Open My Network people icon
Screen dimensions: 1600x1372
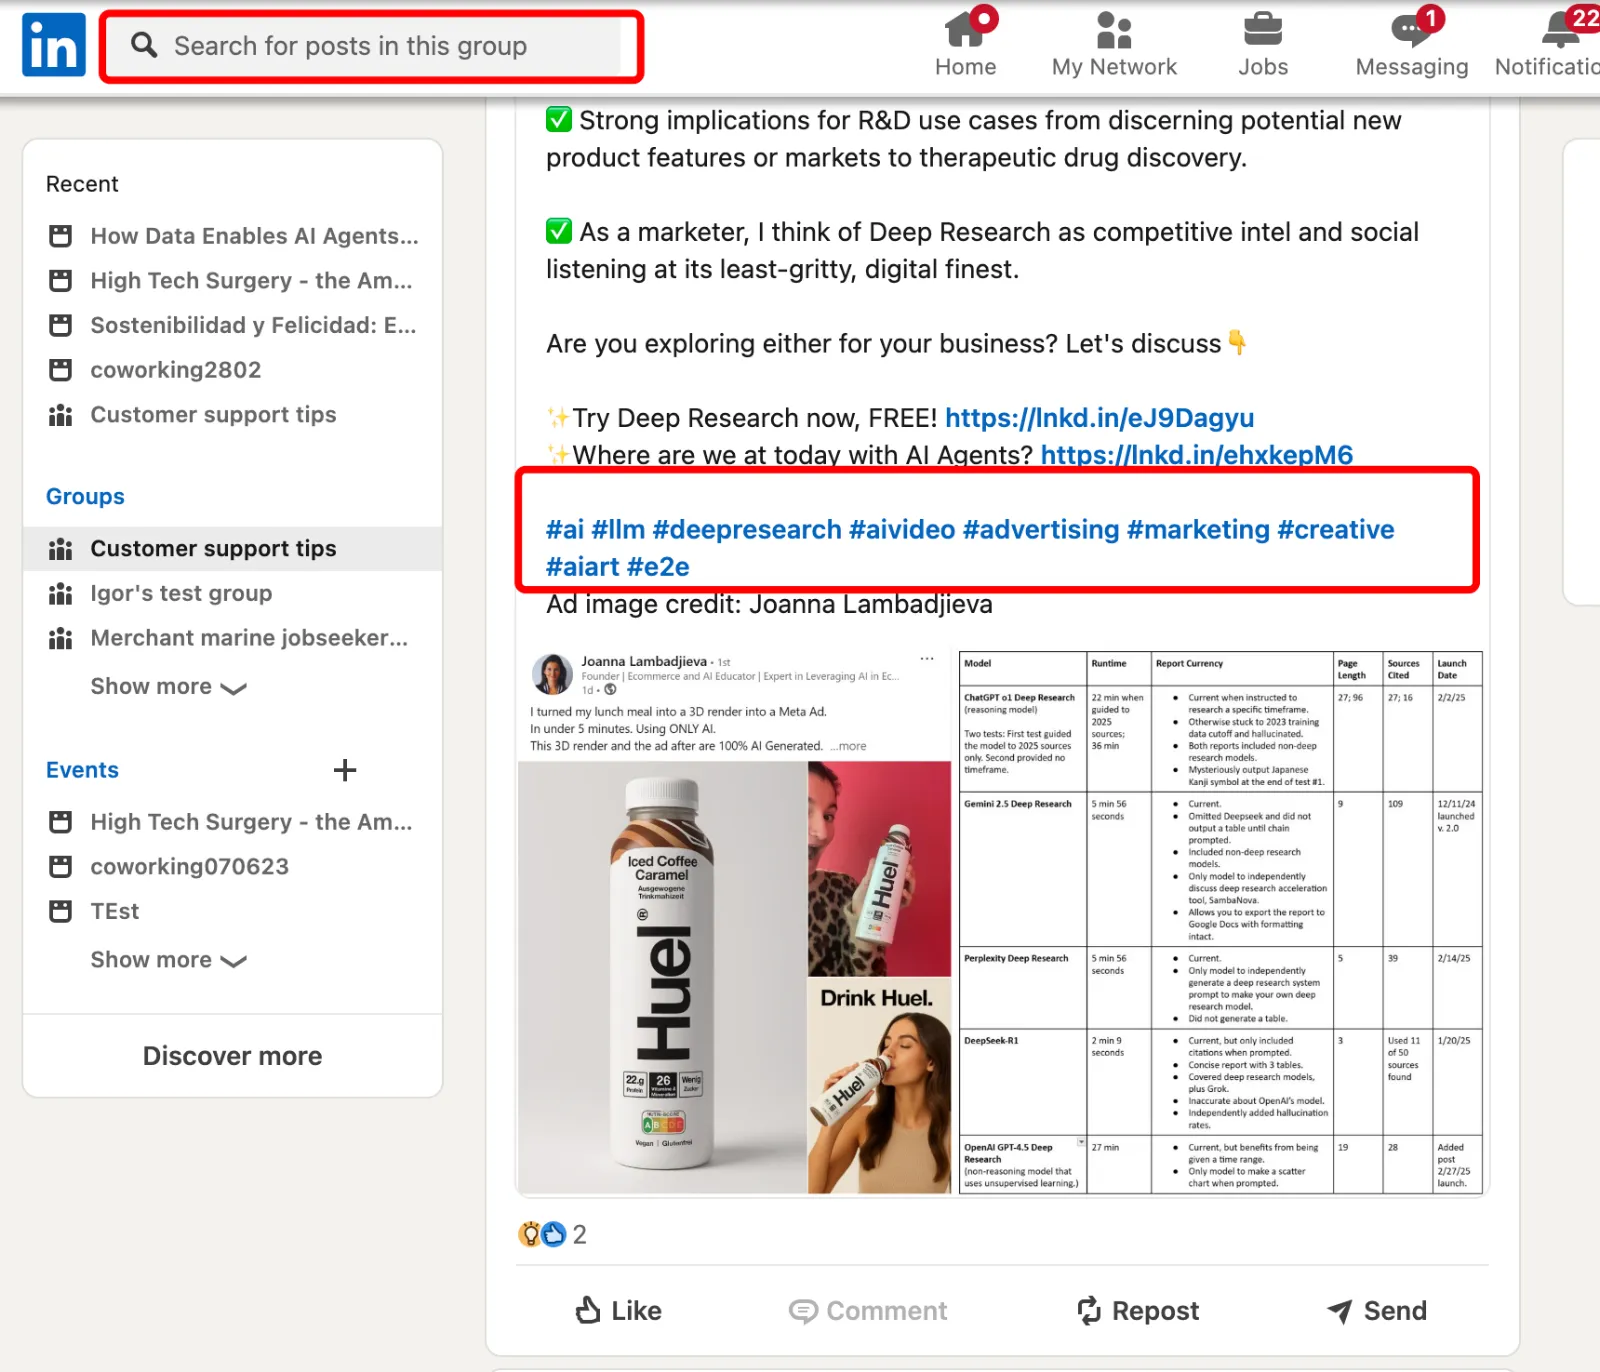pyautogui.click(x=1114, y=29)
